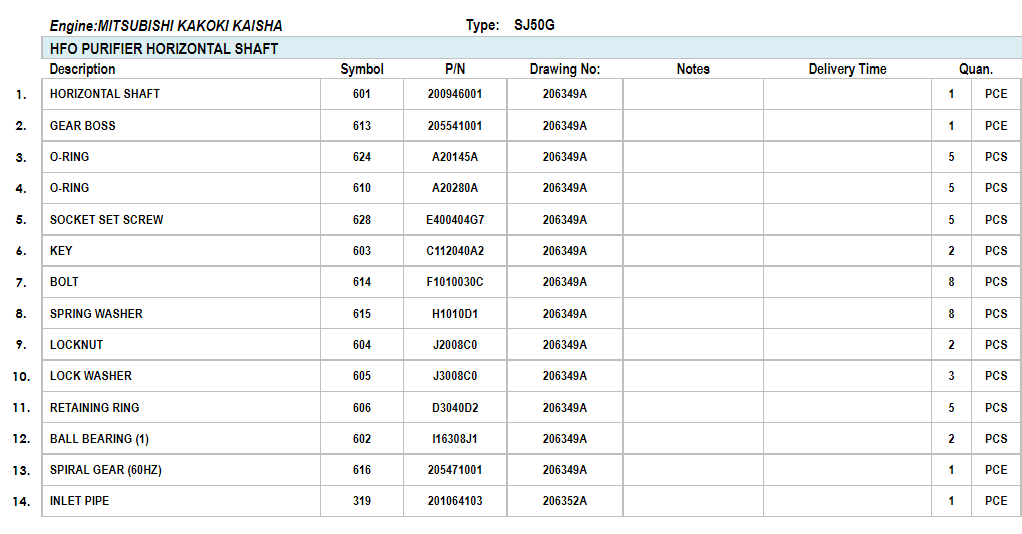Select the SOCKET SET SCREW row

[x=532, y=220]
